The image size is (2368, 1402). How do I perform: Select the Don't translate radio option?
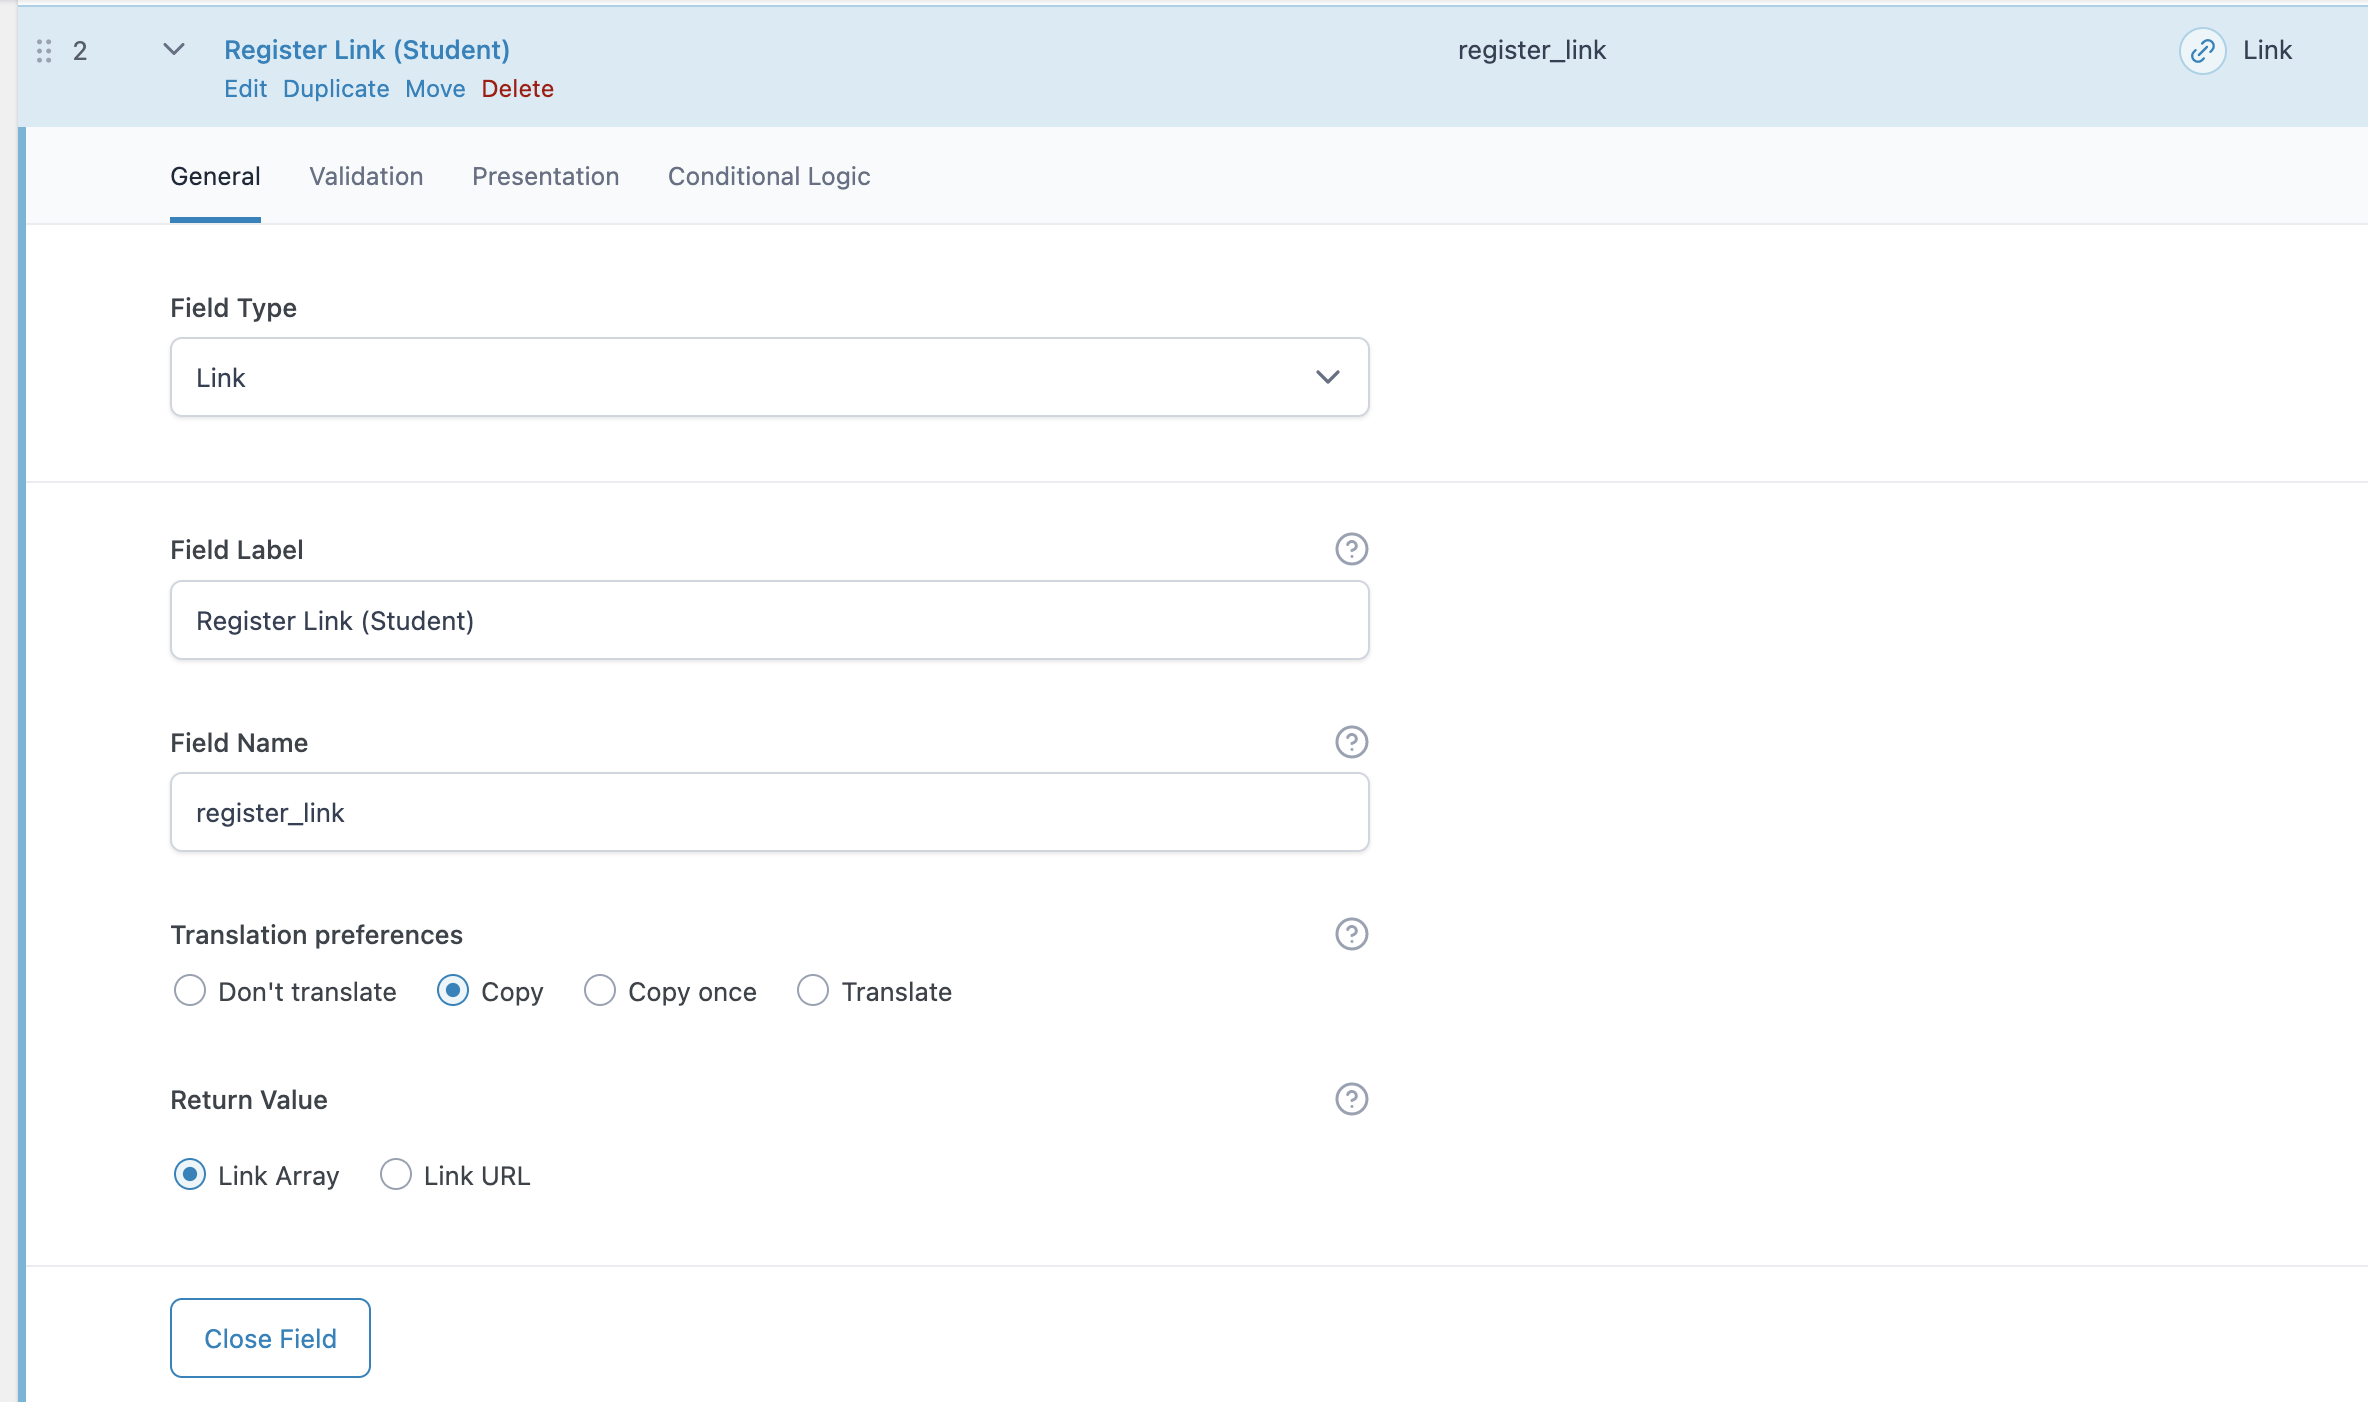coord(190,991)
